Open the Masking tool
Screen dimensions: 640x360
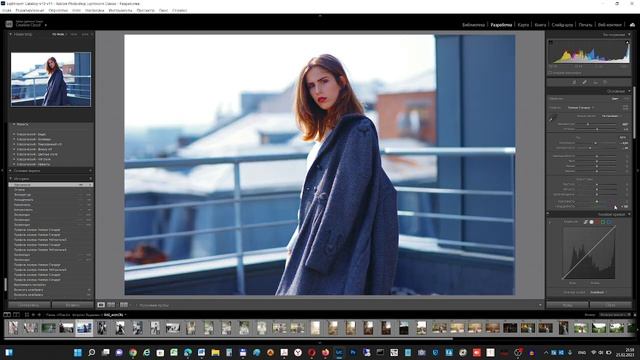[x=605, y=82]
